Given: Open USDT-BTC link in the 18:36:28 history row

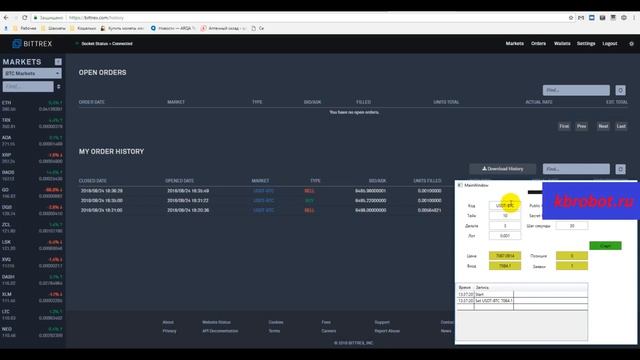Looking at the screenshot, I should (x=263, y=191).
